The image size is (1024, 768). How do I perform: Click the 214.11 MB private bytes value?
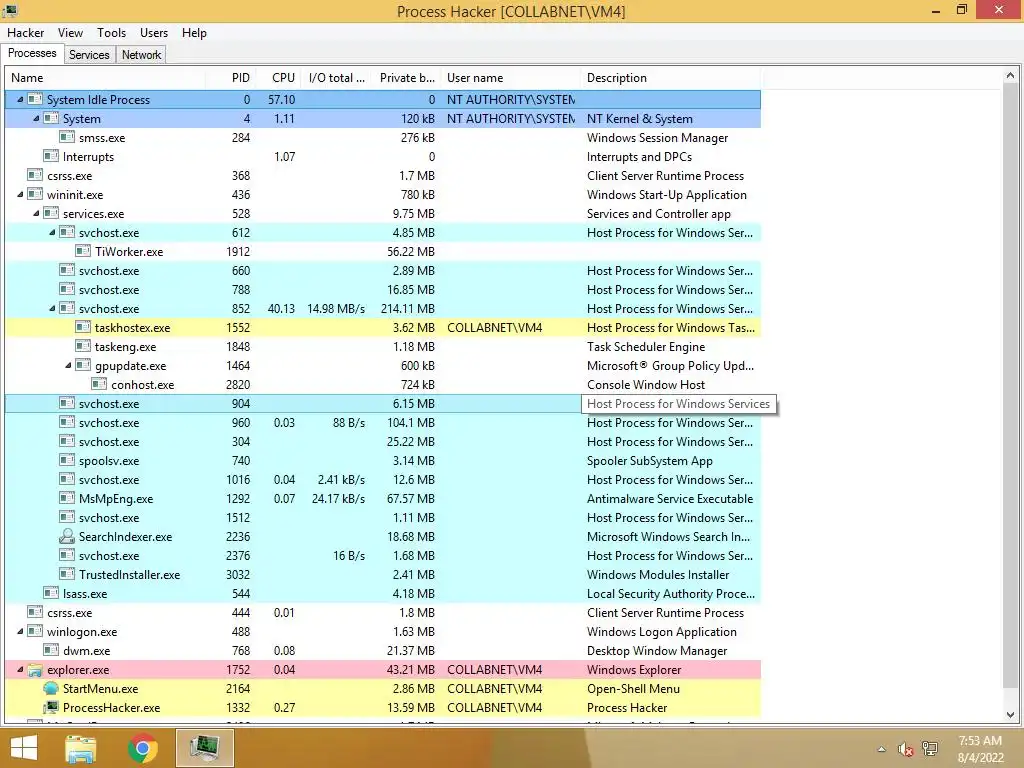[x=408, y=308]
